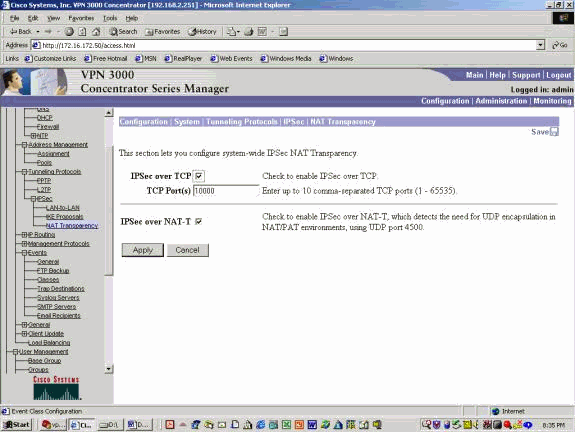The height and width of the screenshot is (432, 575).
Task: Toggle the IPSec over NAT-T checkbox
Action: pos(198,222)
